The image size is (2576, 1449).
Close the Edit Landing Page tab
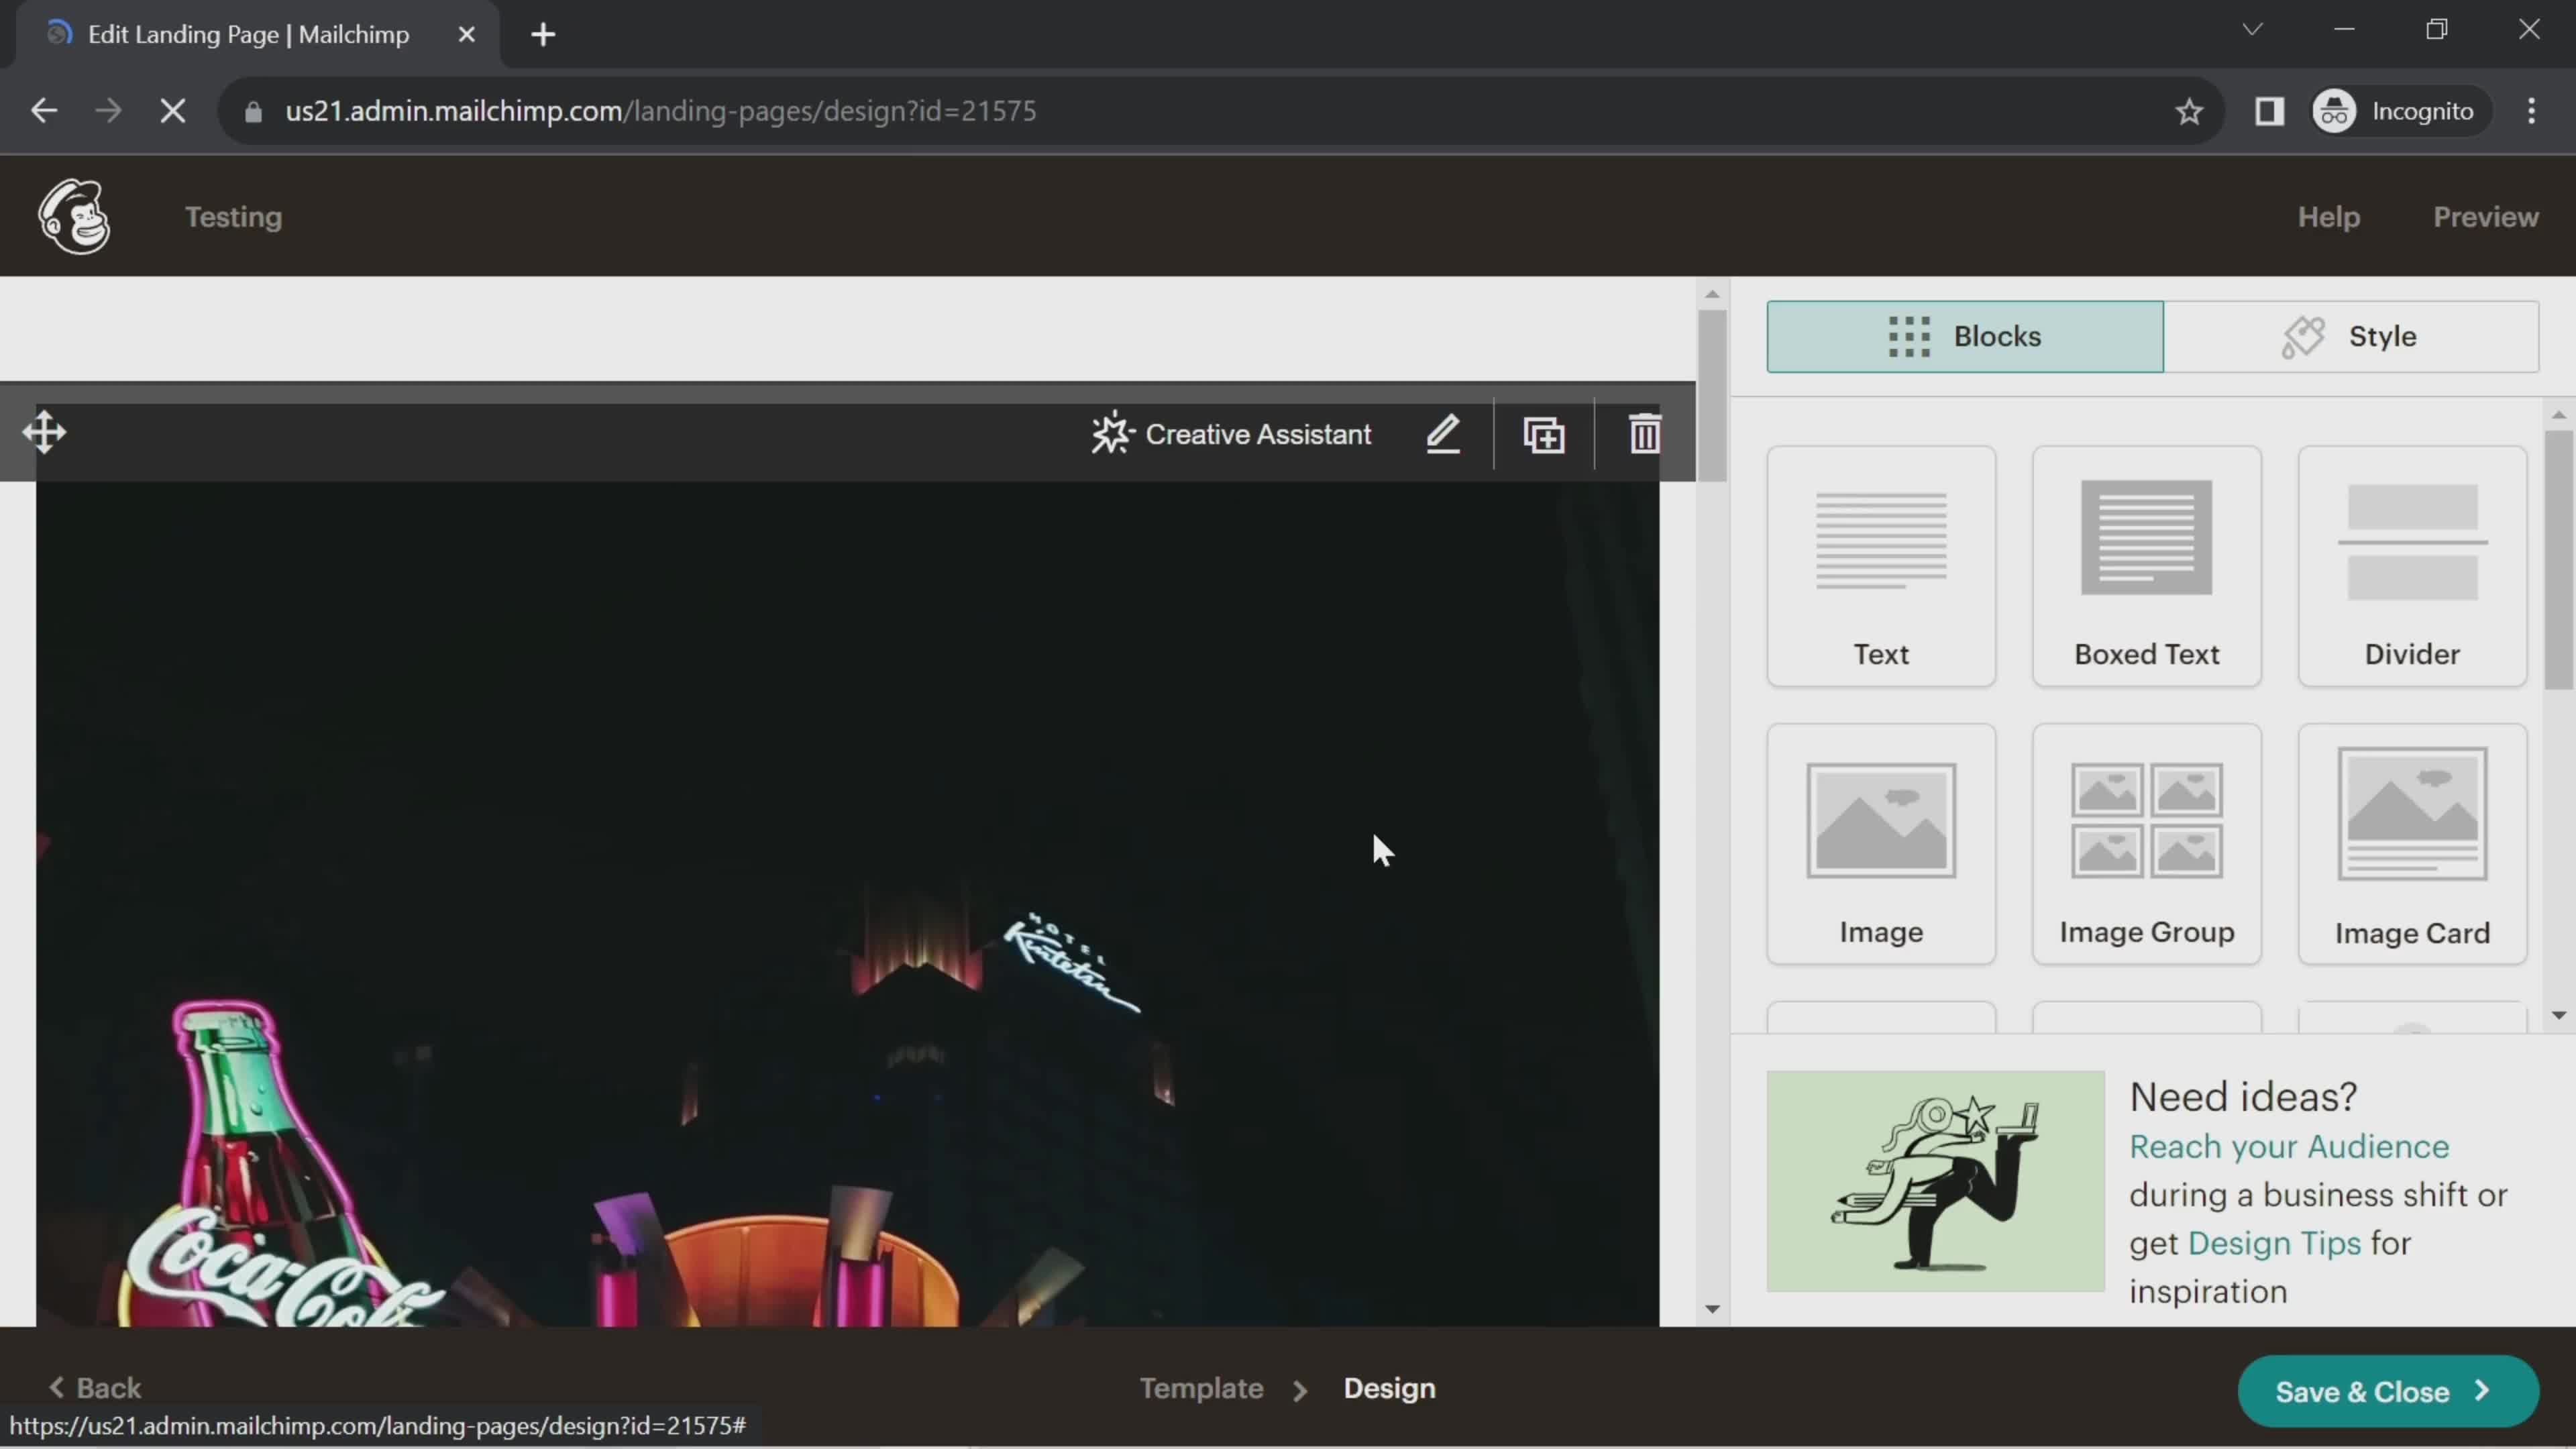(466, 35)
